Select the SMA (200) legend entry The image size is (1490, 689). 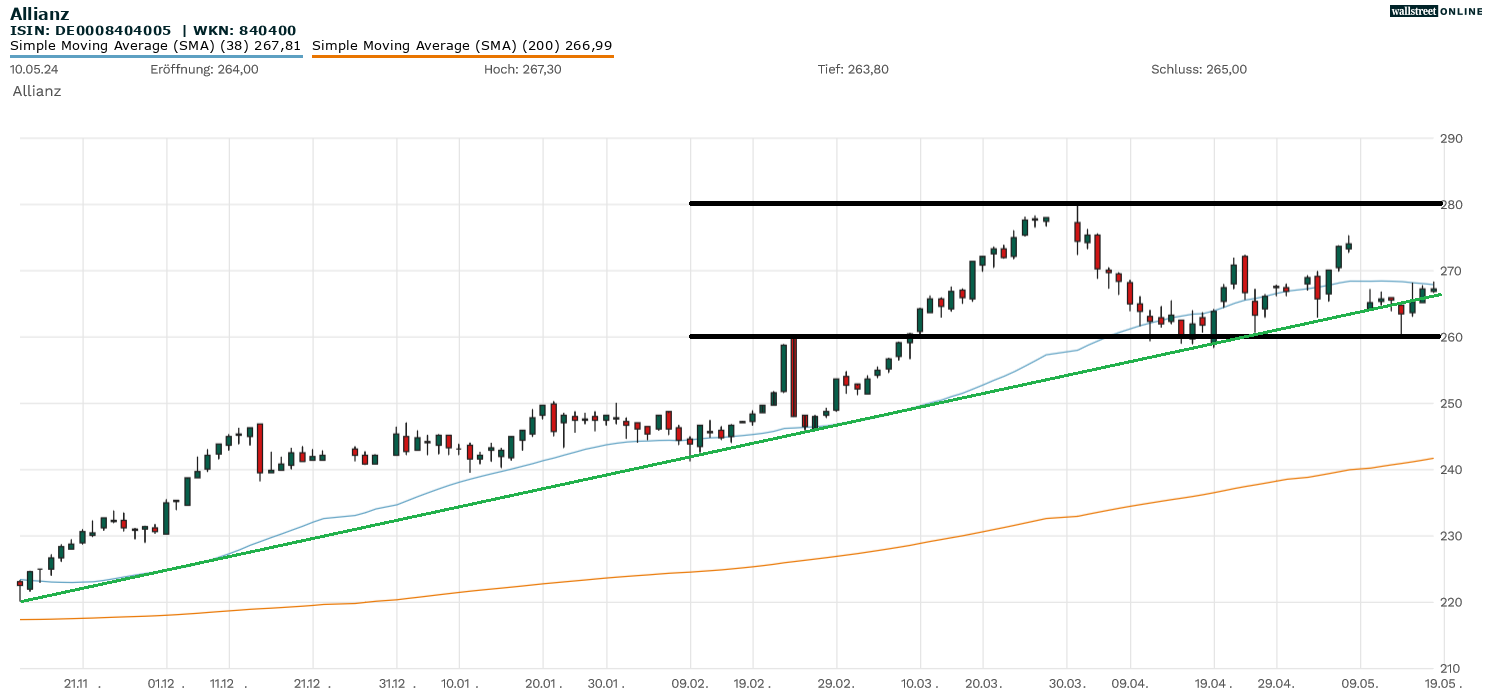coord(462,45)
